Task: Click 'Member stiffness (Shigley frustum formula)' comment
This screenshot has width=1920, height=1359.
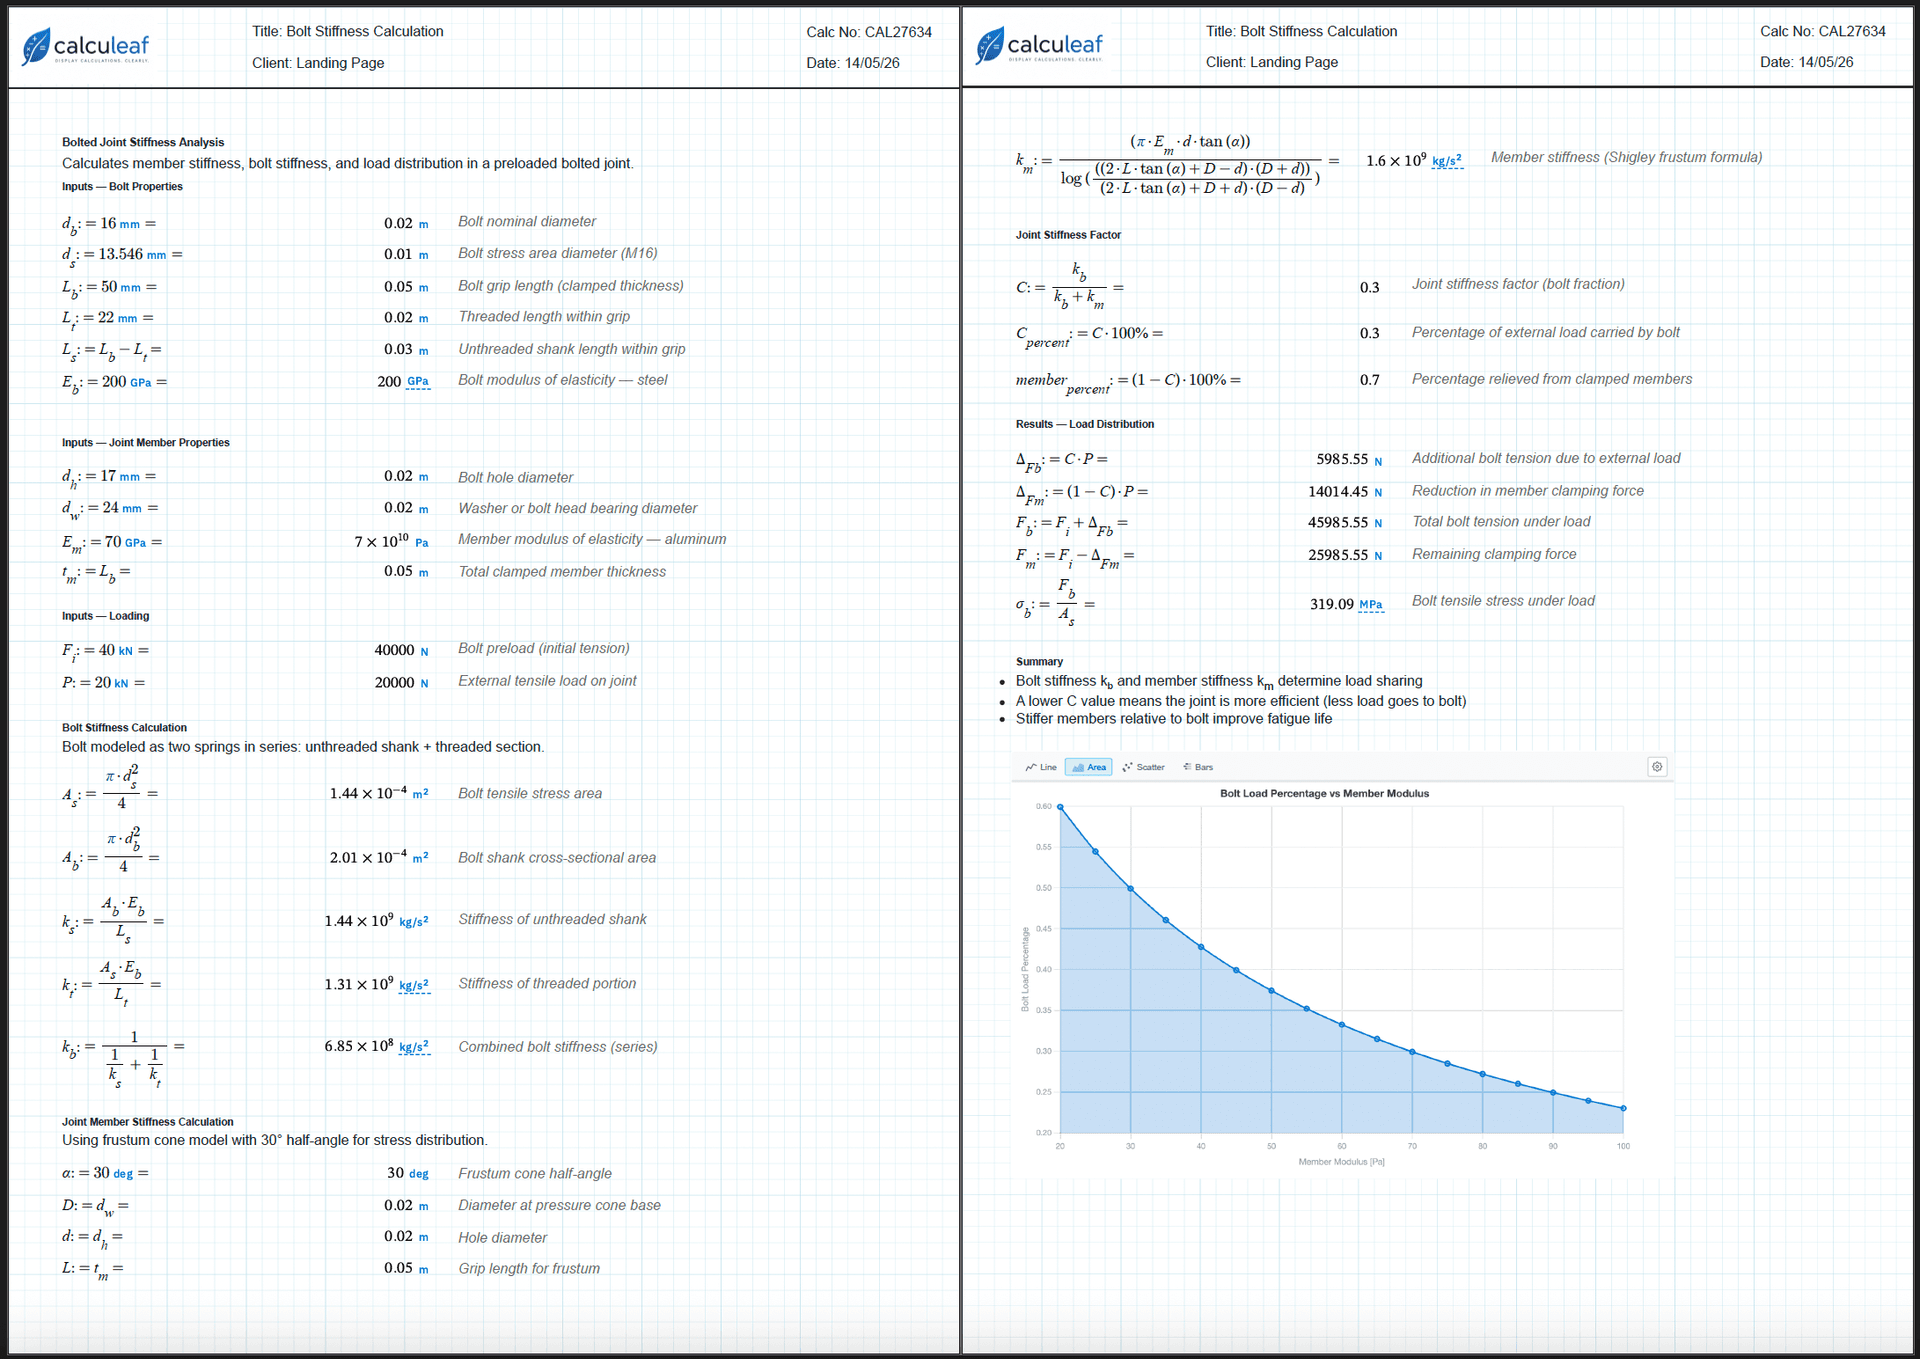Action: (1626, 157)
